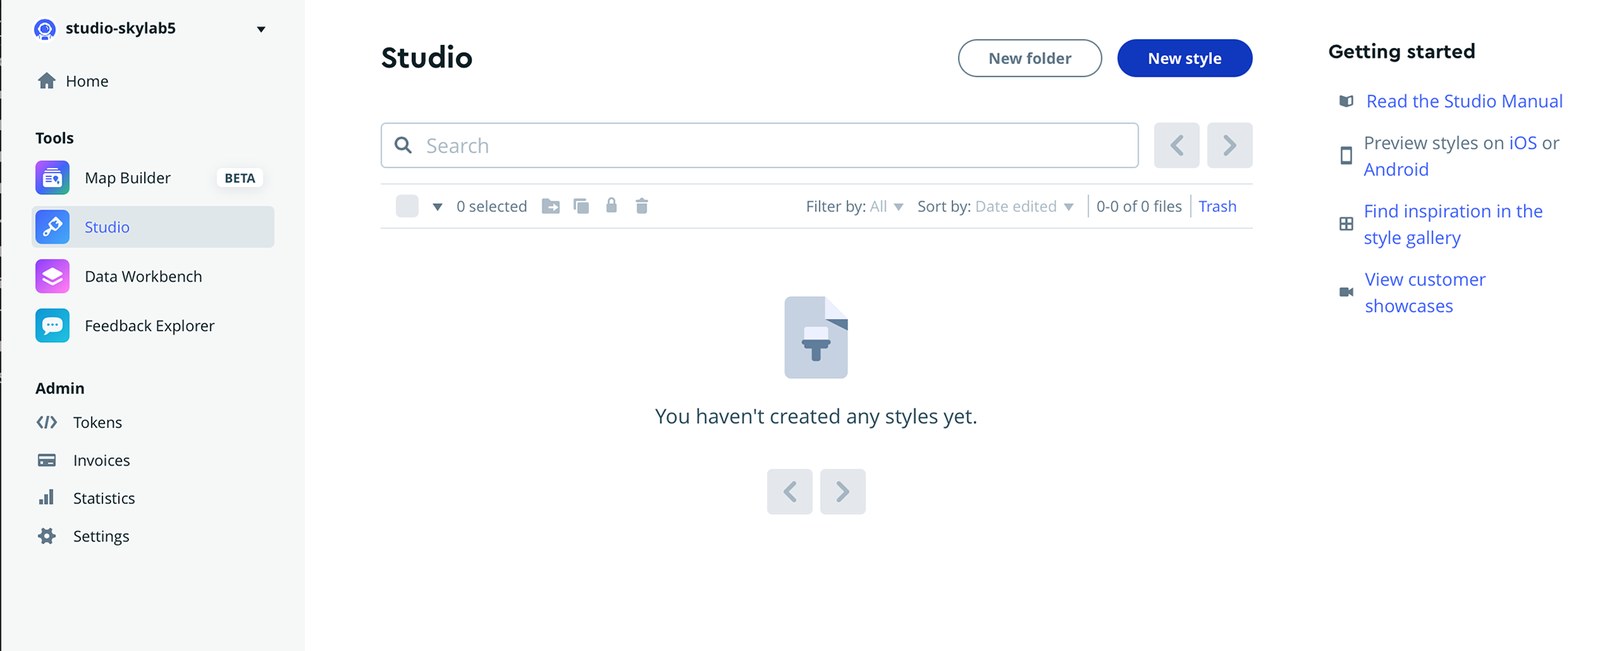Click the 0 selected label

[491, 206]
